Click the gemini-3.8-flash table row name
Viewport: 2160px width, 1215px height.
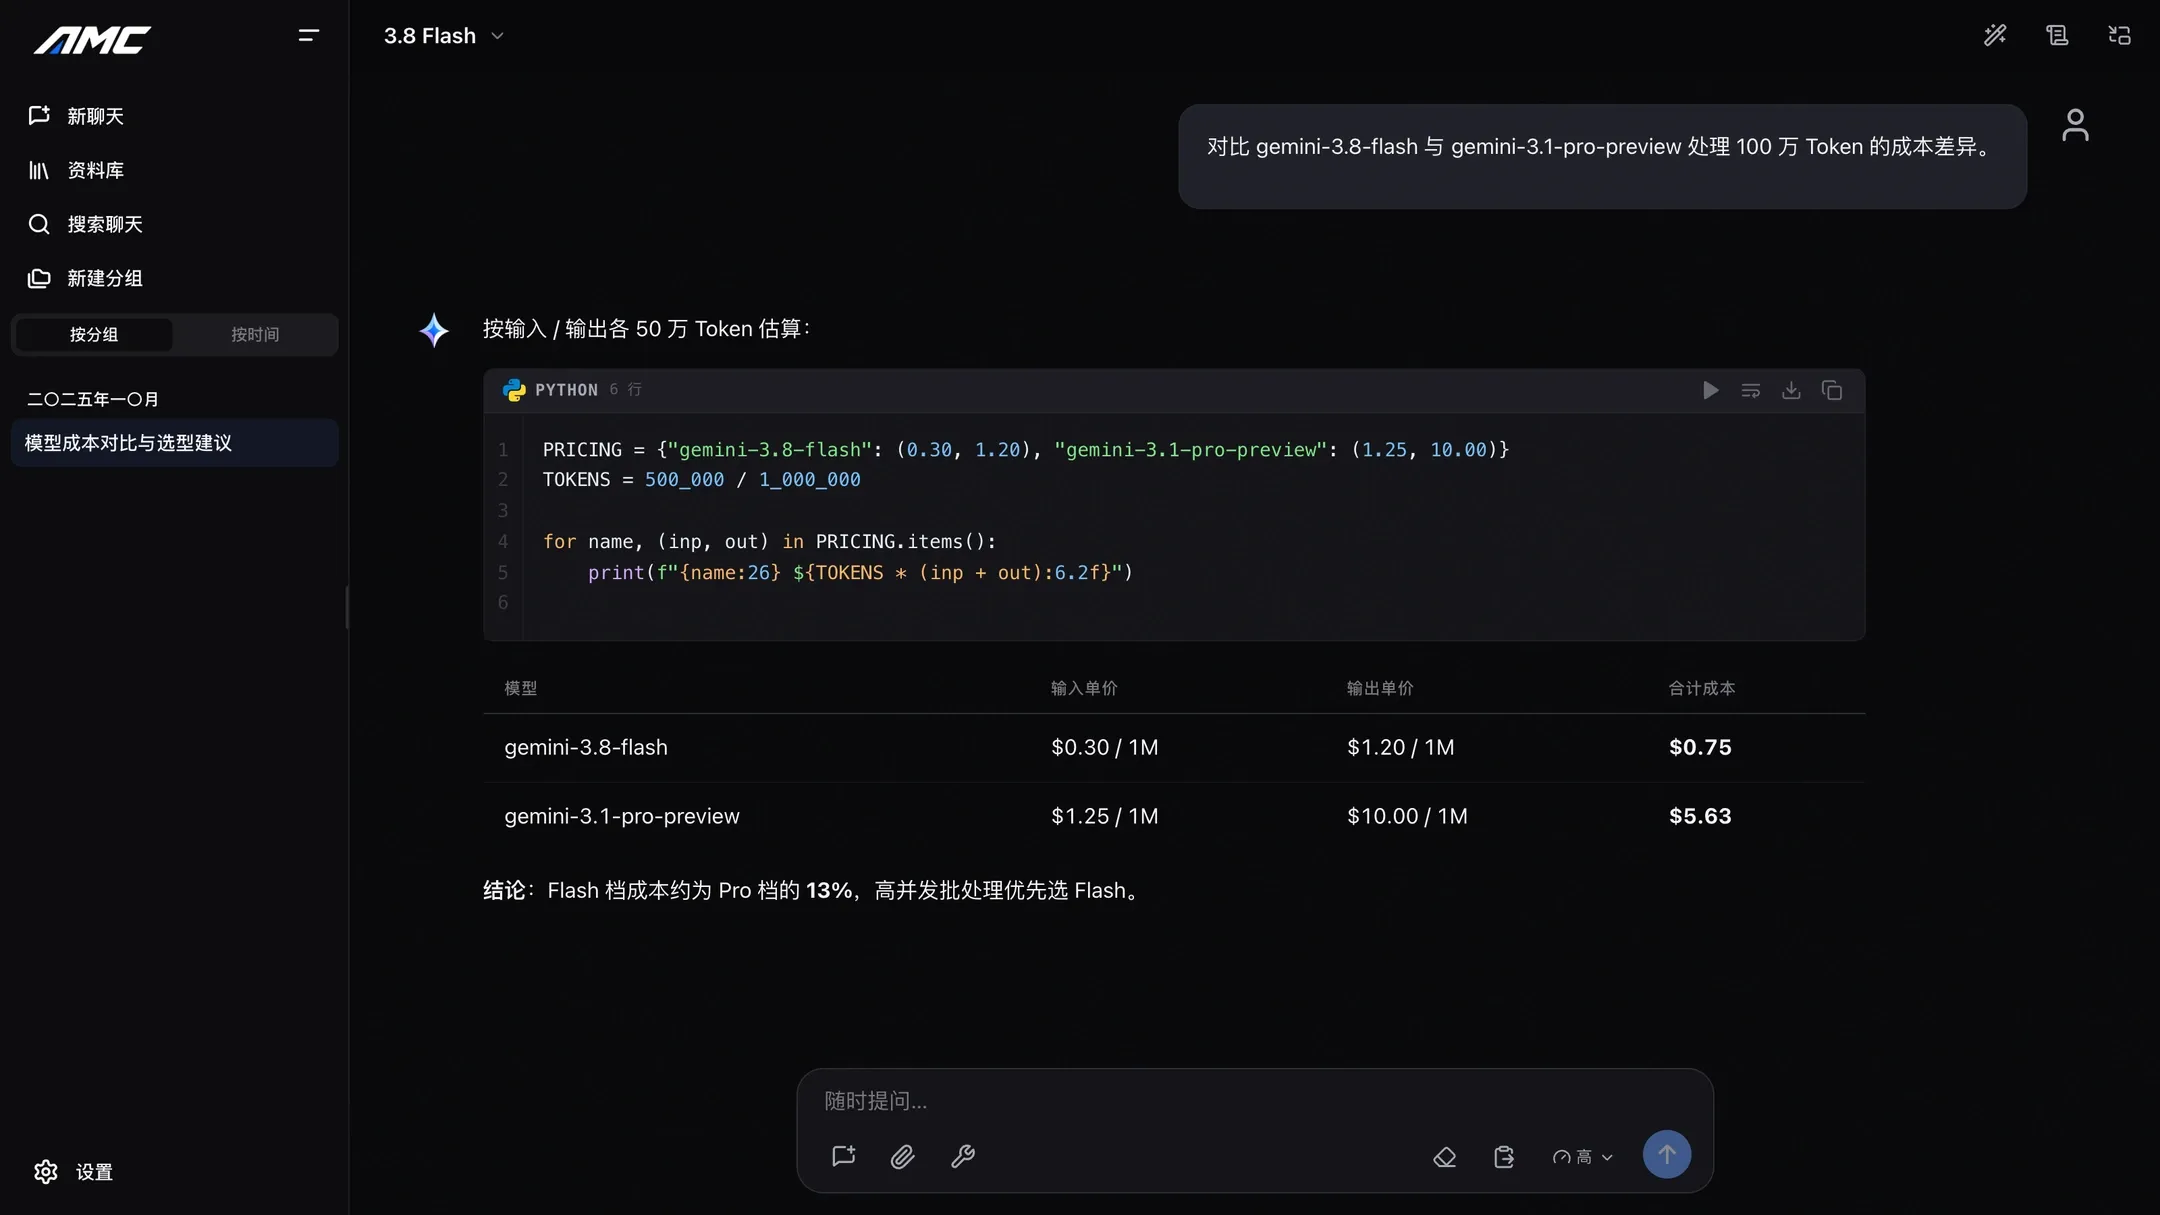[586, 747]
